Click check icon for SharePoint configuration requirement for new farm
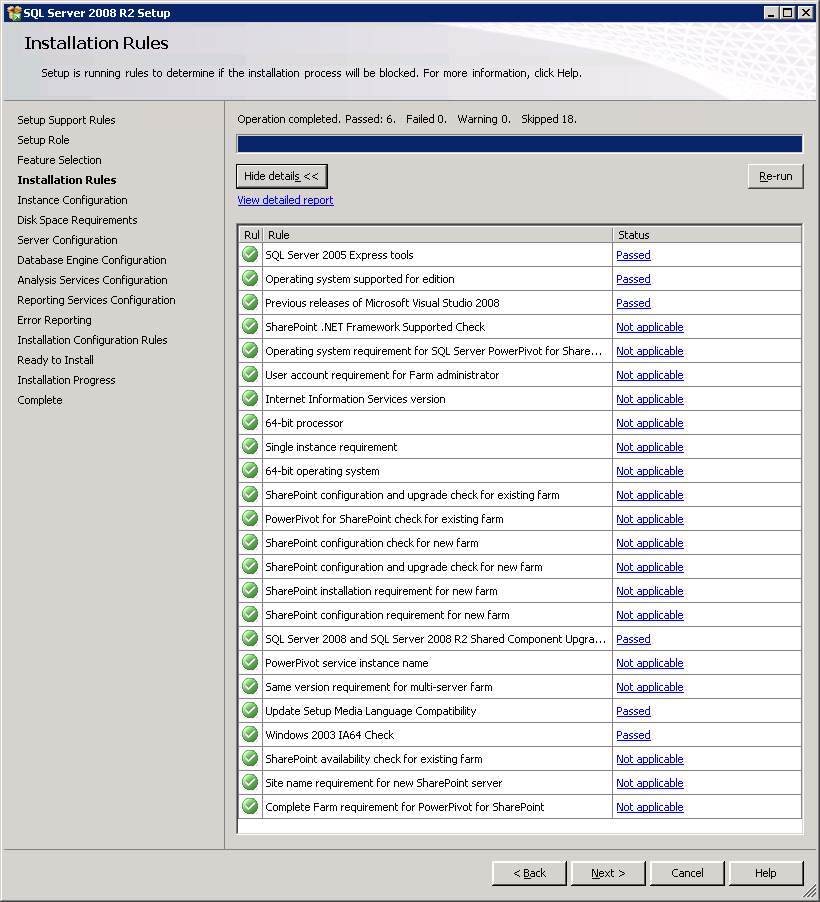820x902 pixels. click(x=250, y=614)
